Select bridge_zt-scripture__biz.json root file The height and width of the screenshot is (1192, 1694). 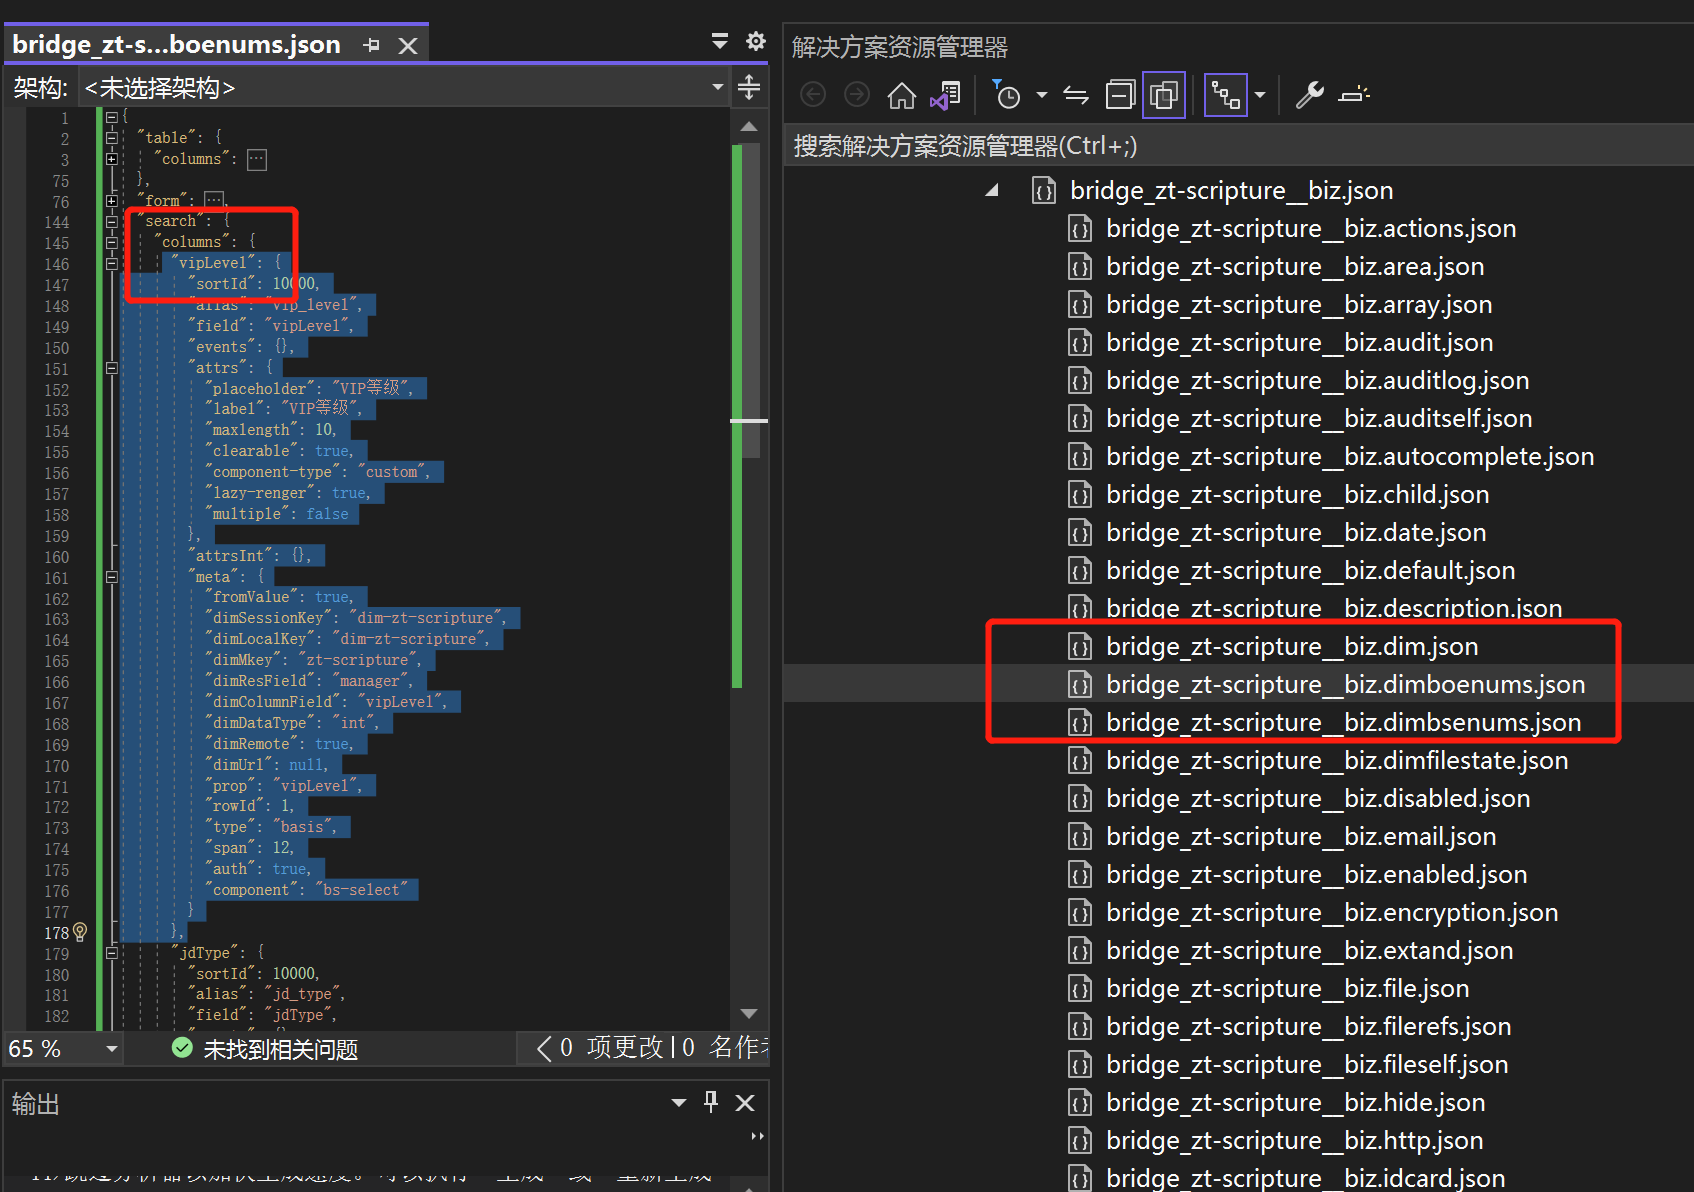click(x=1231, y=190)
